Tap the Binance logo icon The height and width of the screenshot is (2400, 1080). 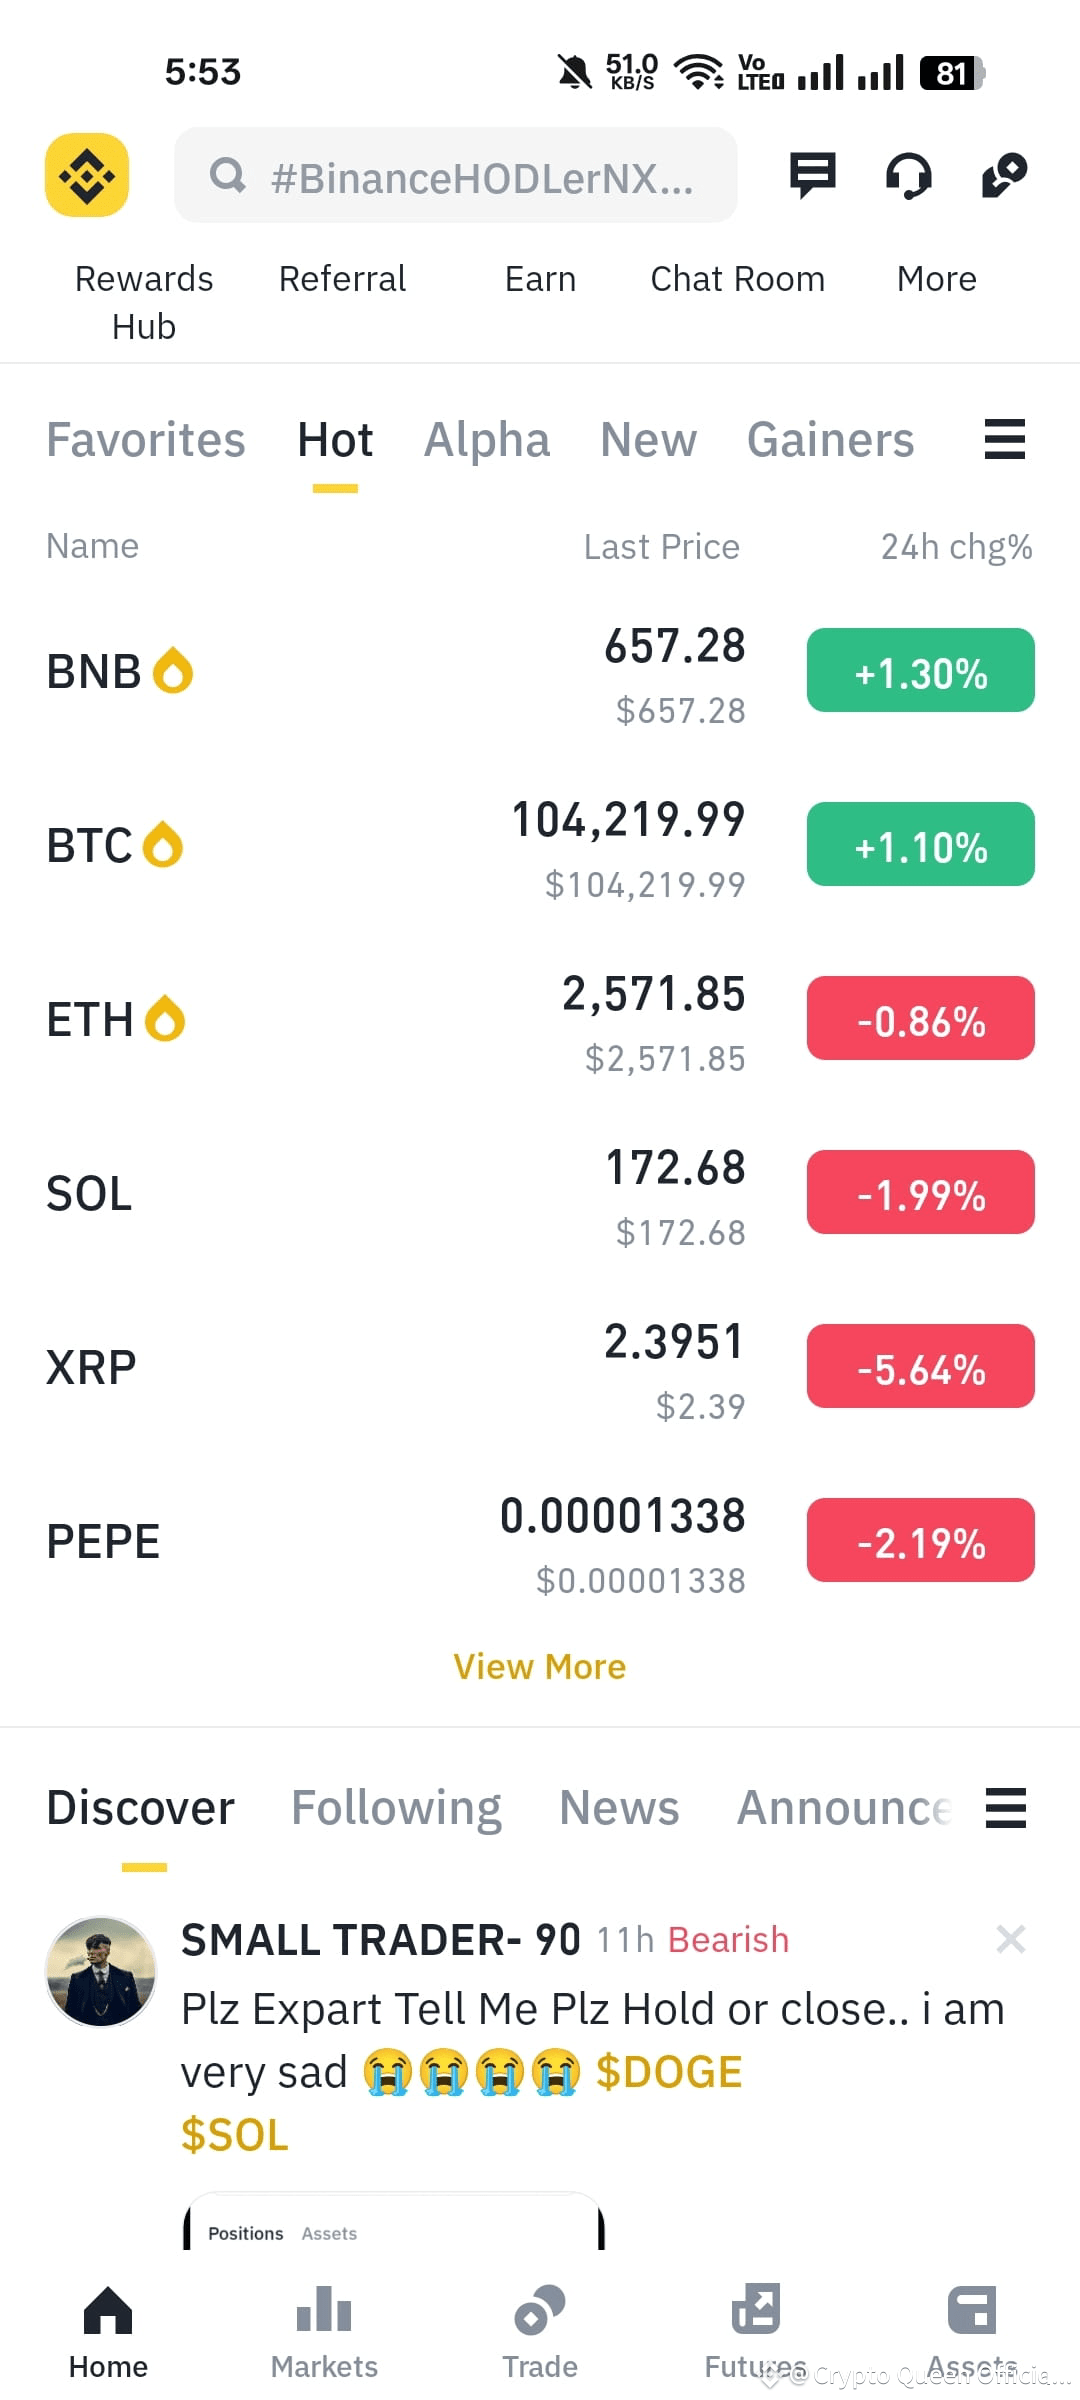coord(87,175)
